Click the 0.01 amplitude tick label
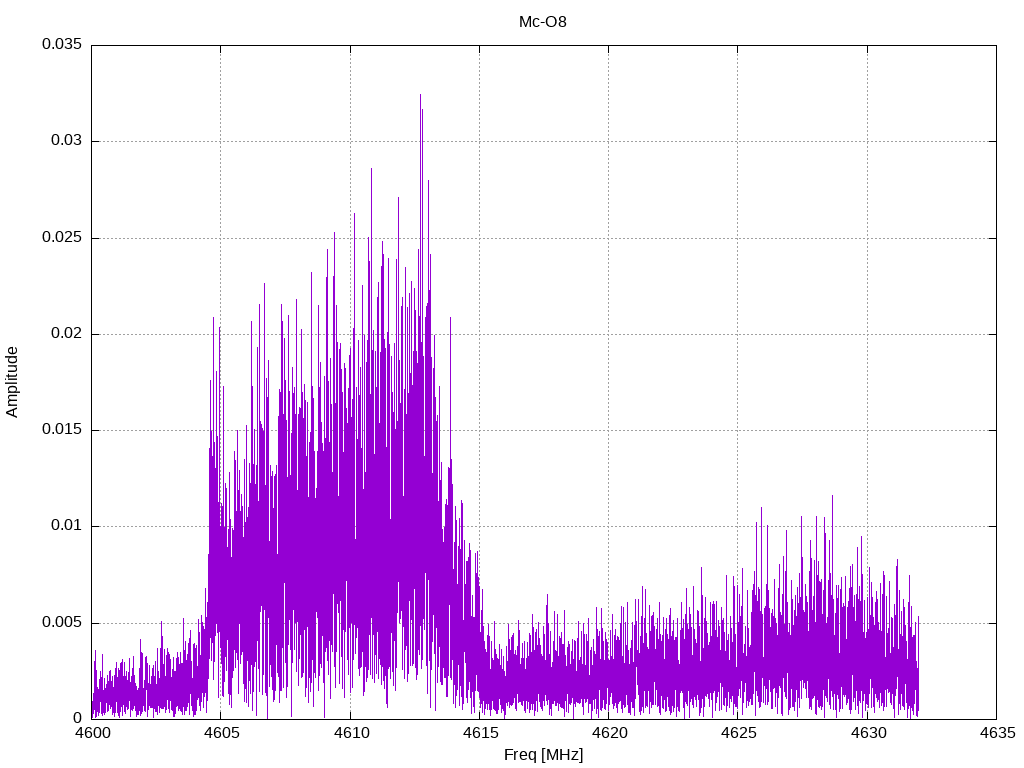This screenshot has height=768, width=1024. (x=65, y=526)
